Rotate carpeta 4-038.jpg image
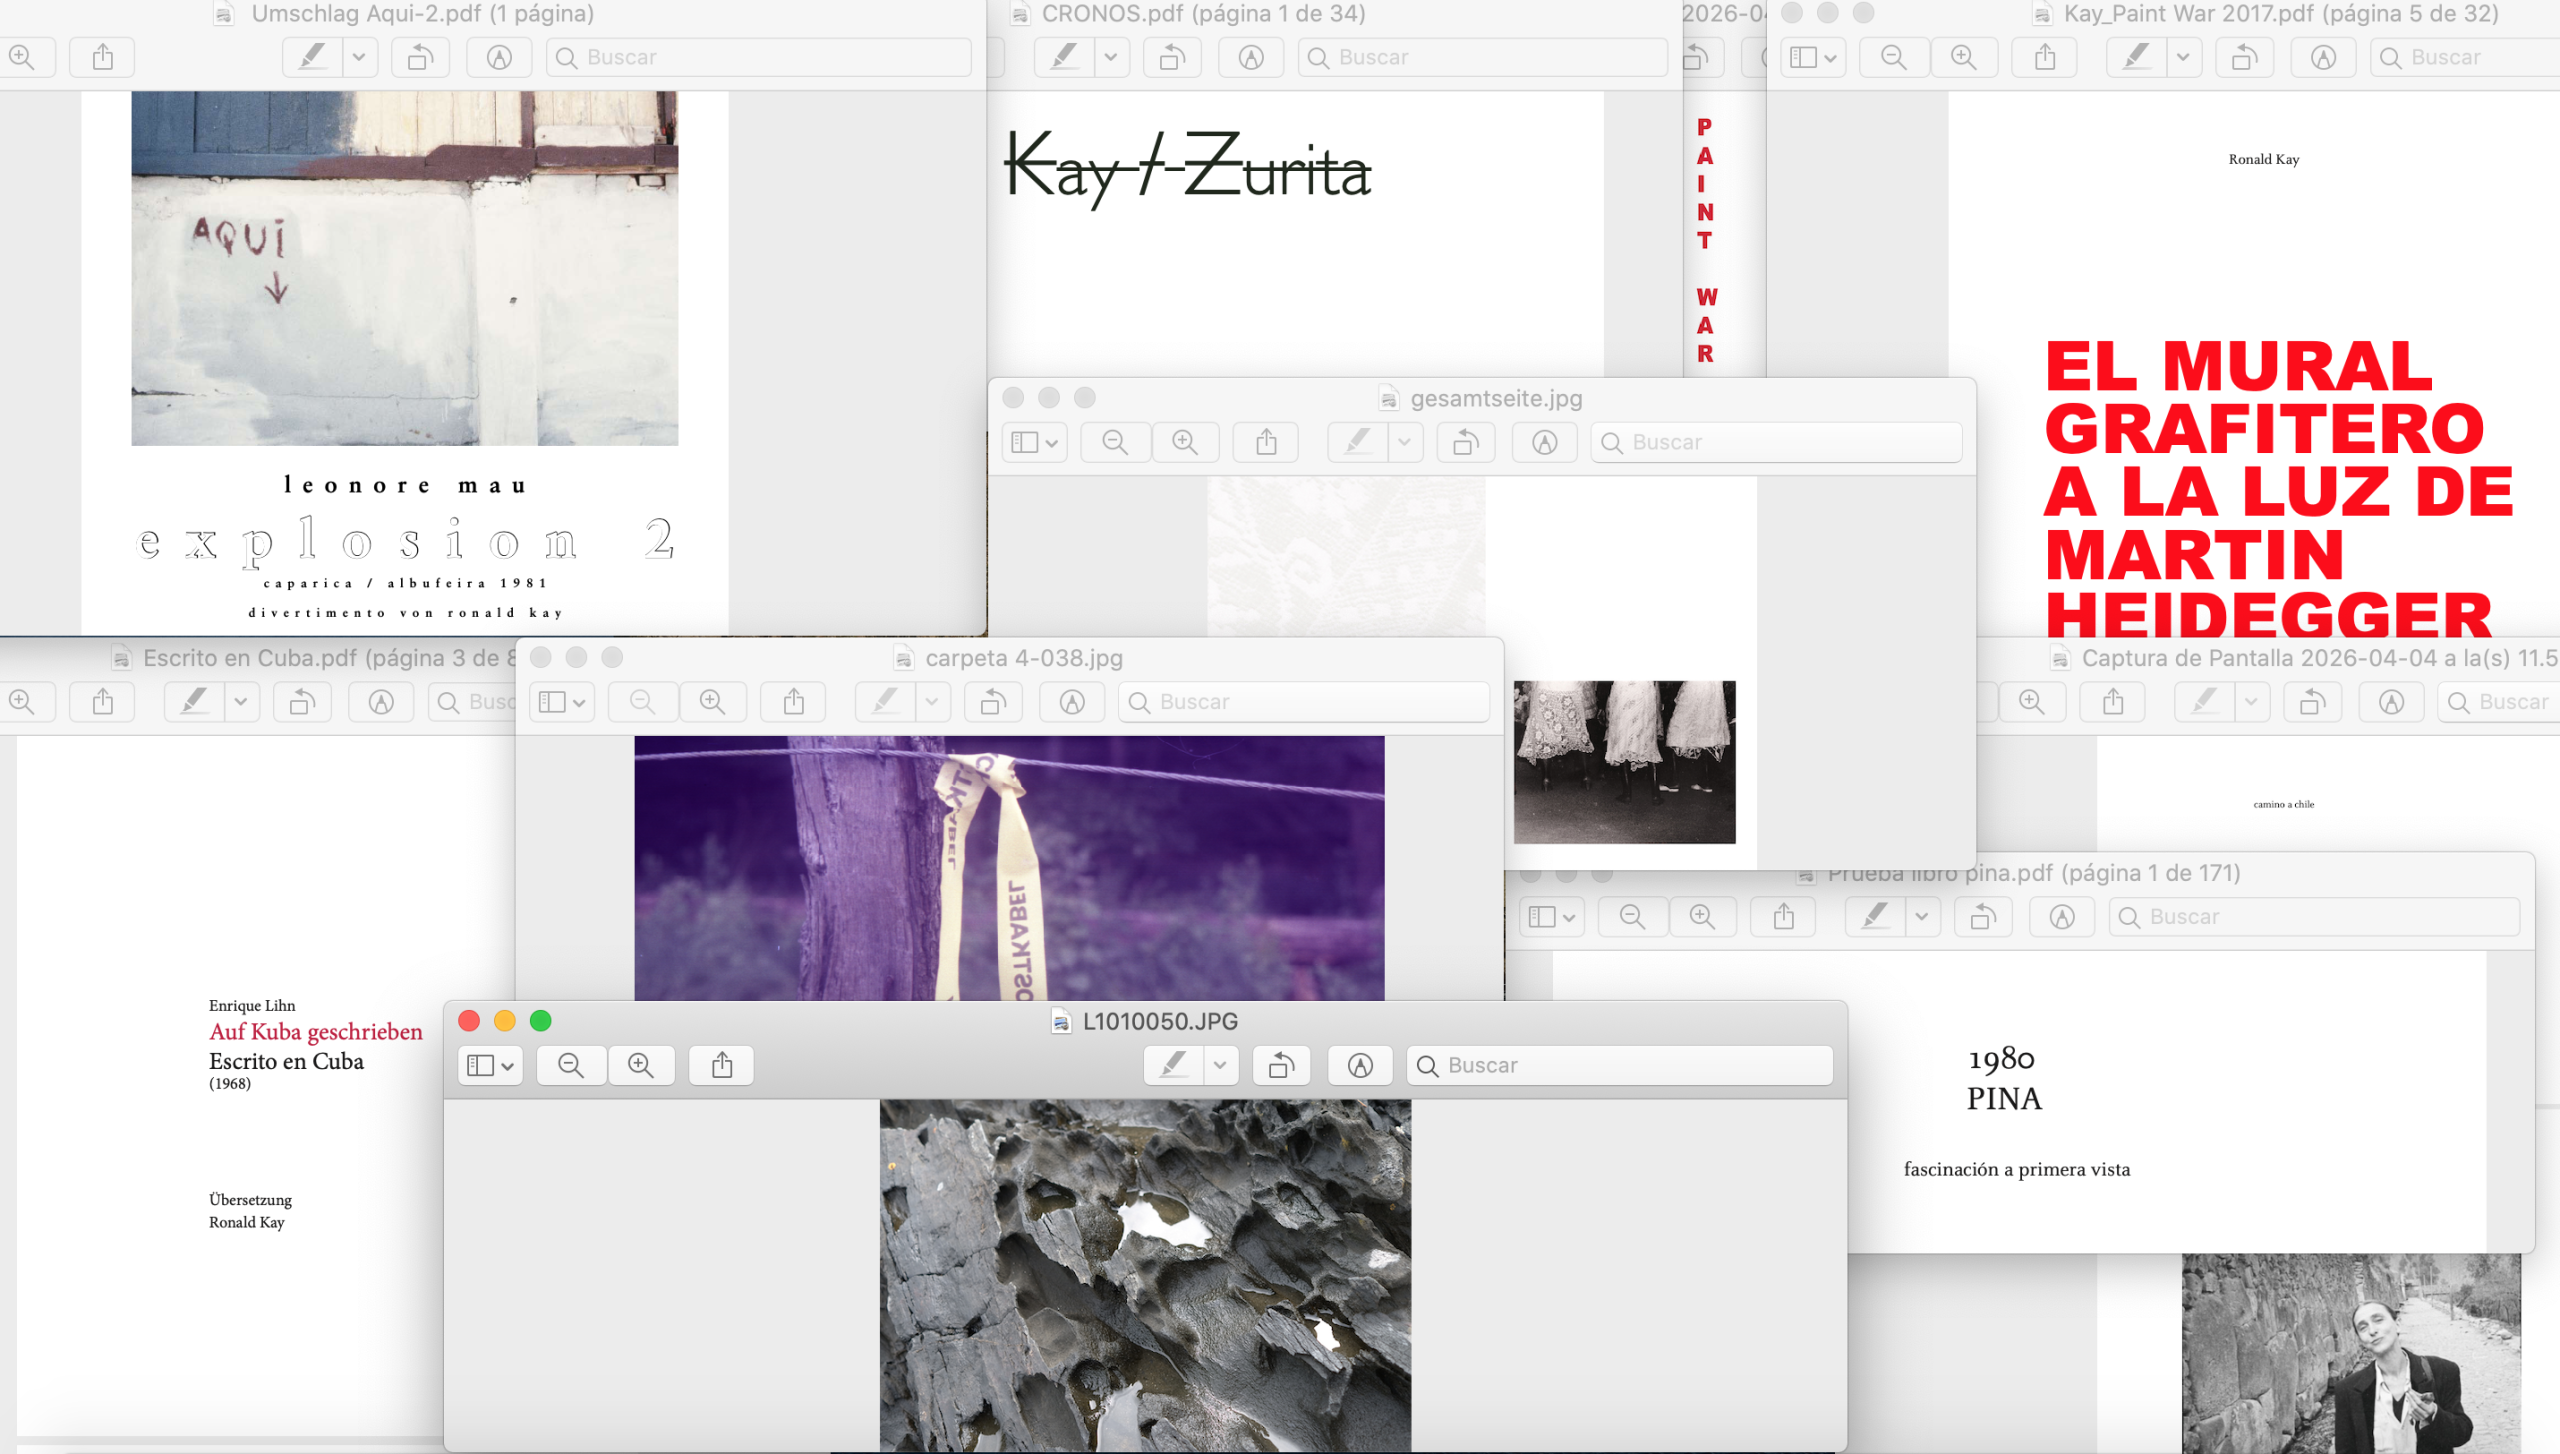Screen dimensions: 2560x1454 coord(992,702)
